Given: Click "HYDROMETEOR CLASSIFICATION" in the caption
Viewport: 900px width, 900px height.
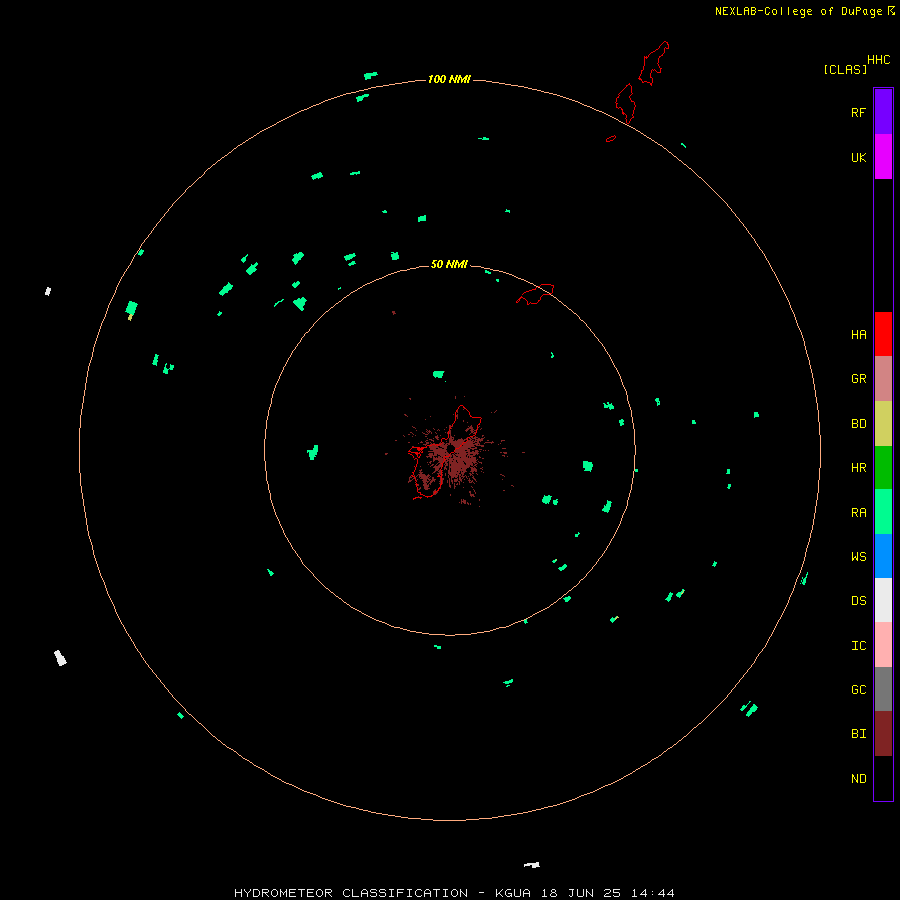Looking at the screenshot, I should pos(351,893).
